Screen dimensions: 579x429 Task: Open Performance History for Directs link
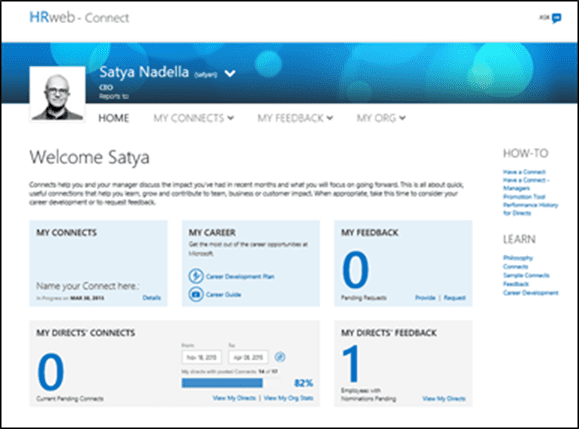(x=530, y=209)
